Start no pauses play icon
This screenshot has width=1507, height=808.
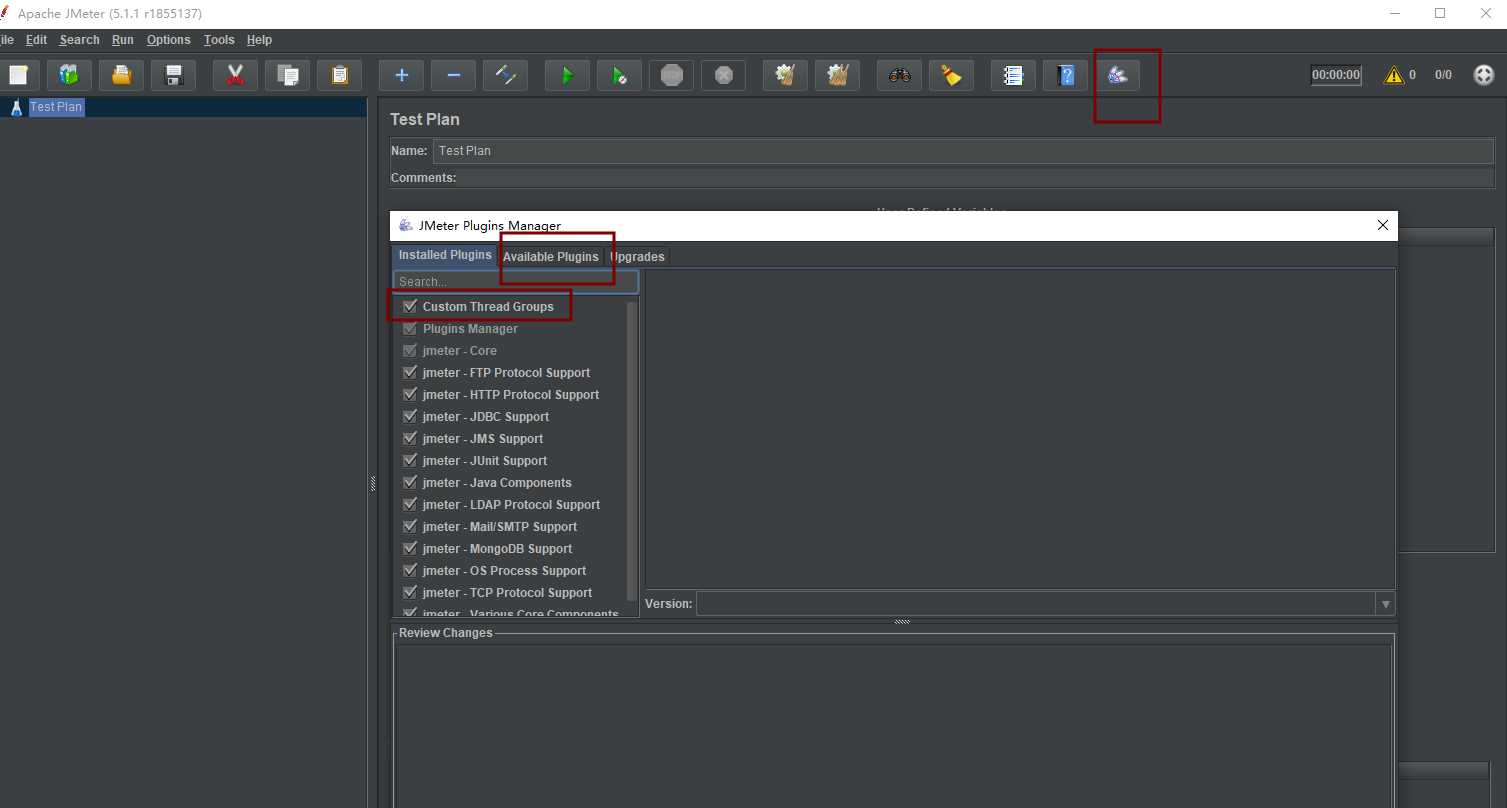(x=619, y=75)
